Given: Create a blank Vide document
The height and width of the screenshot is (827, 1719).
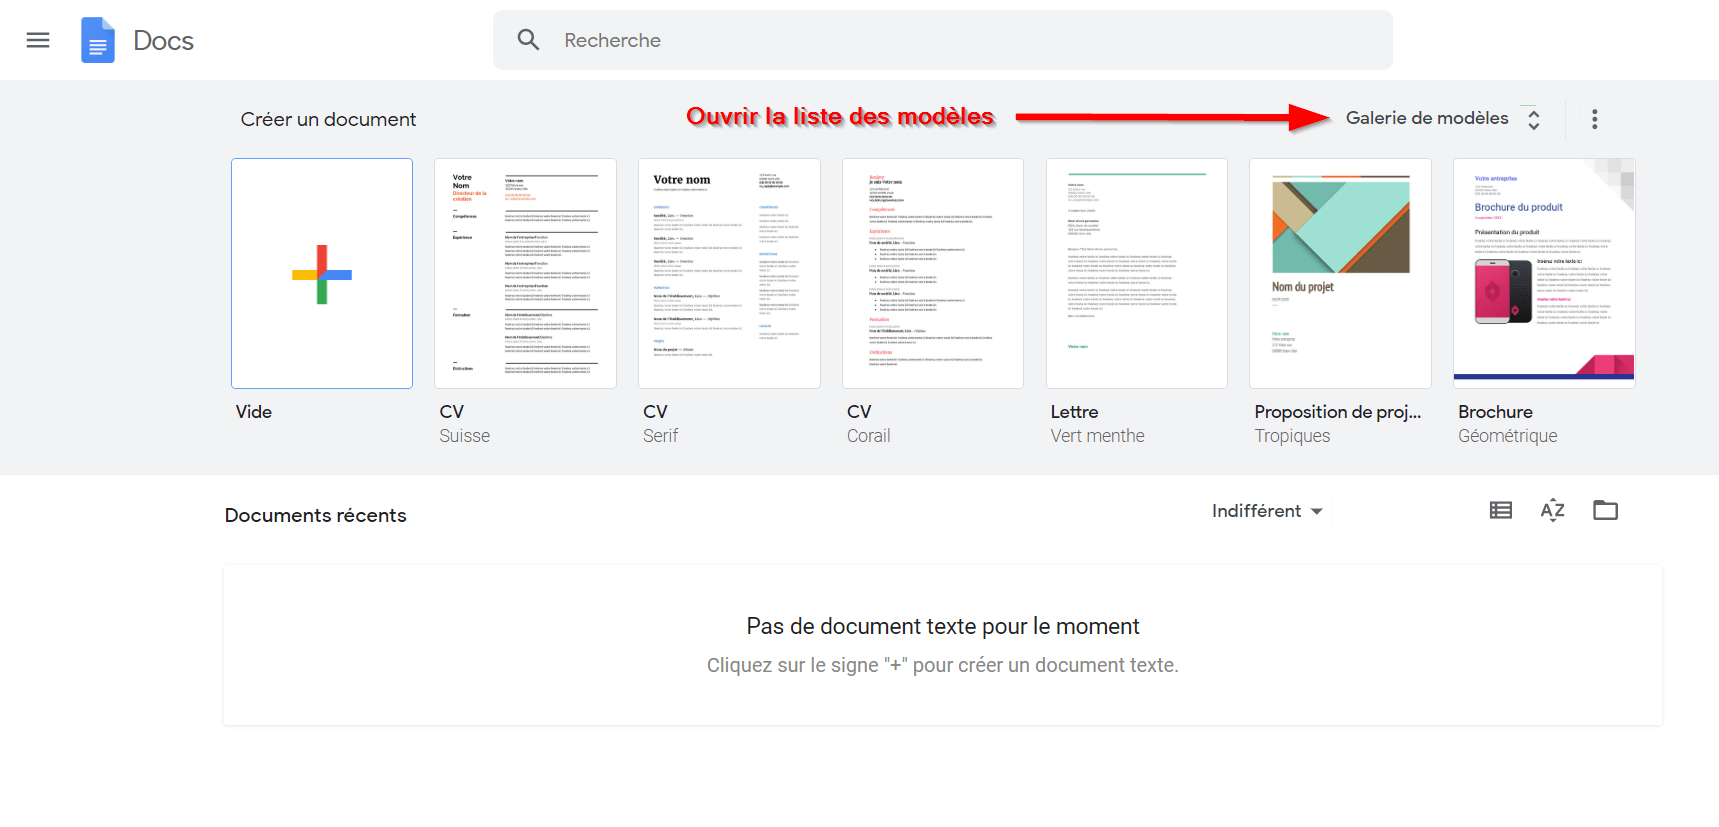Looking at the screenshot, I should (322, 273).
